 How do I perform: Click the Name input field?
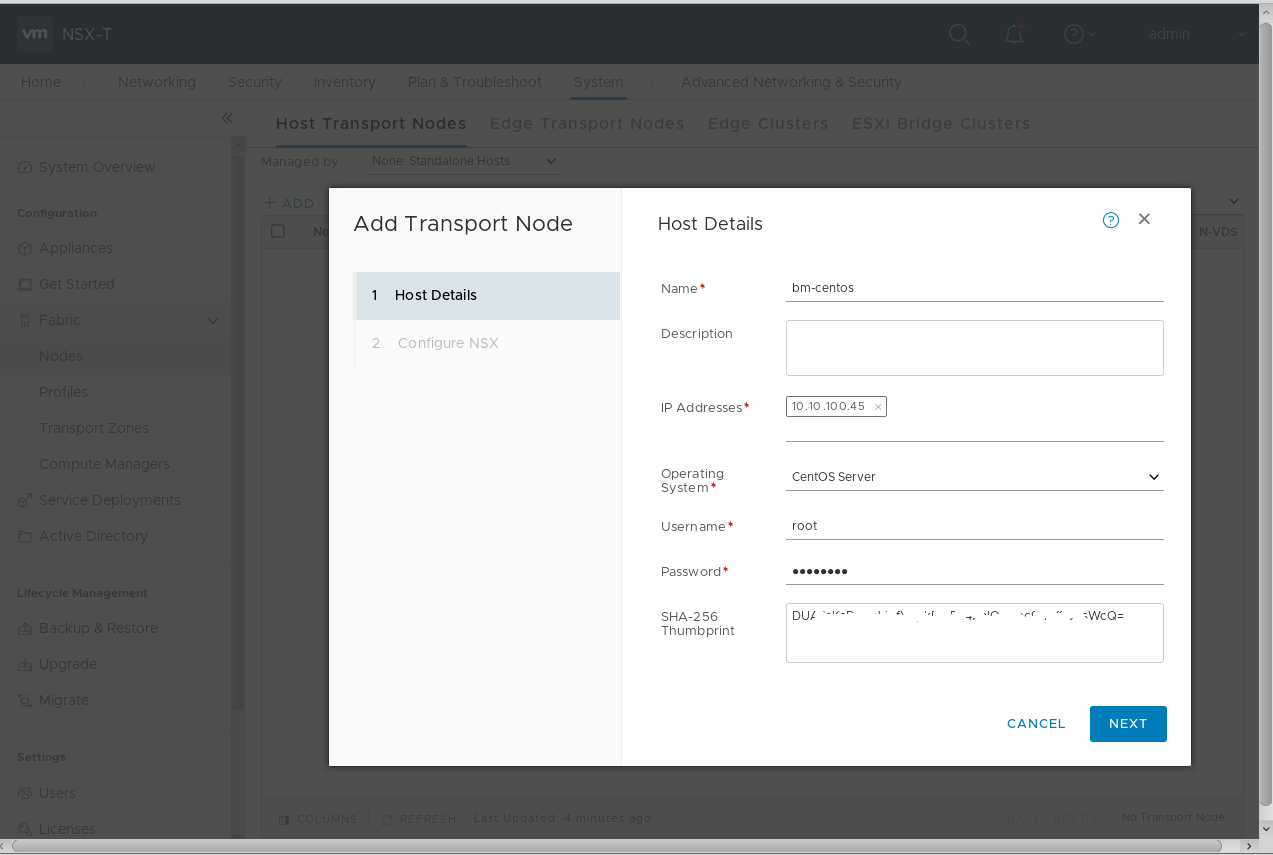tap(975, 288)
